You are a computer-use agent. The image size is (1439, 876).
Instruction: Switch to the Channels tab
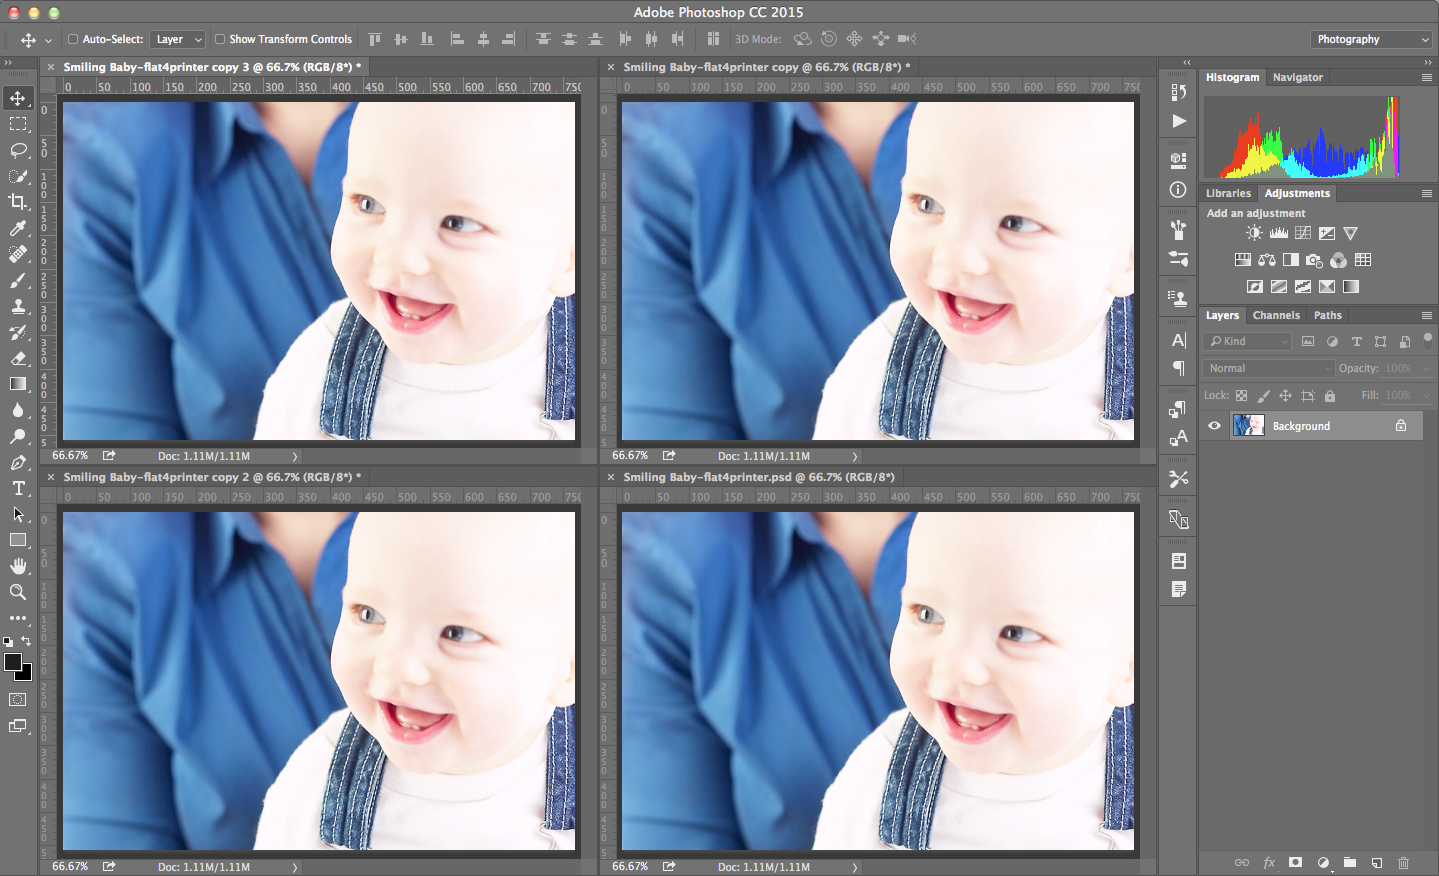tap(1276, 315)
